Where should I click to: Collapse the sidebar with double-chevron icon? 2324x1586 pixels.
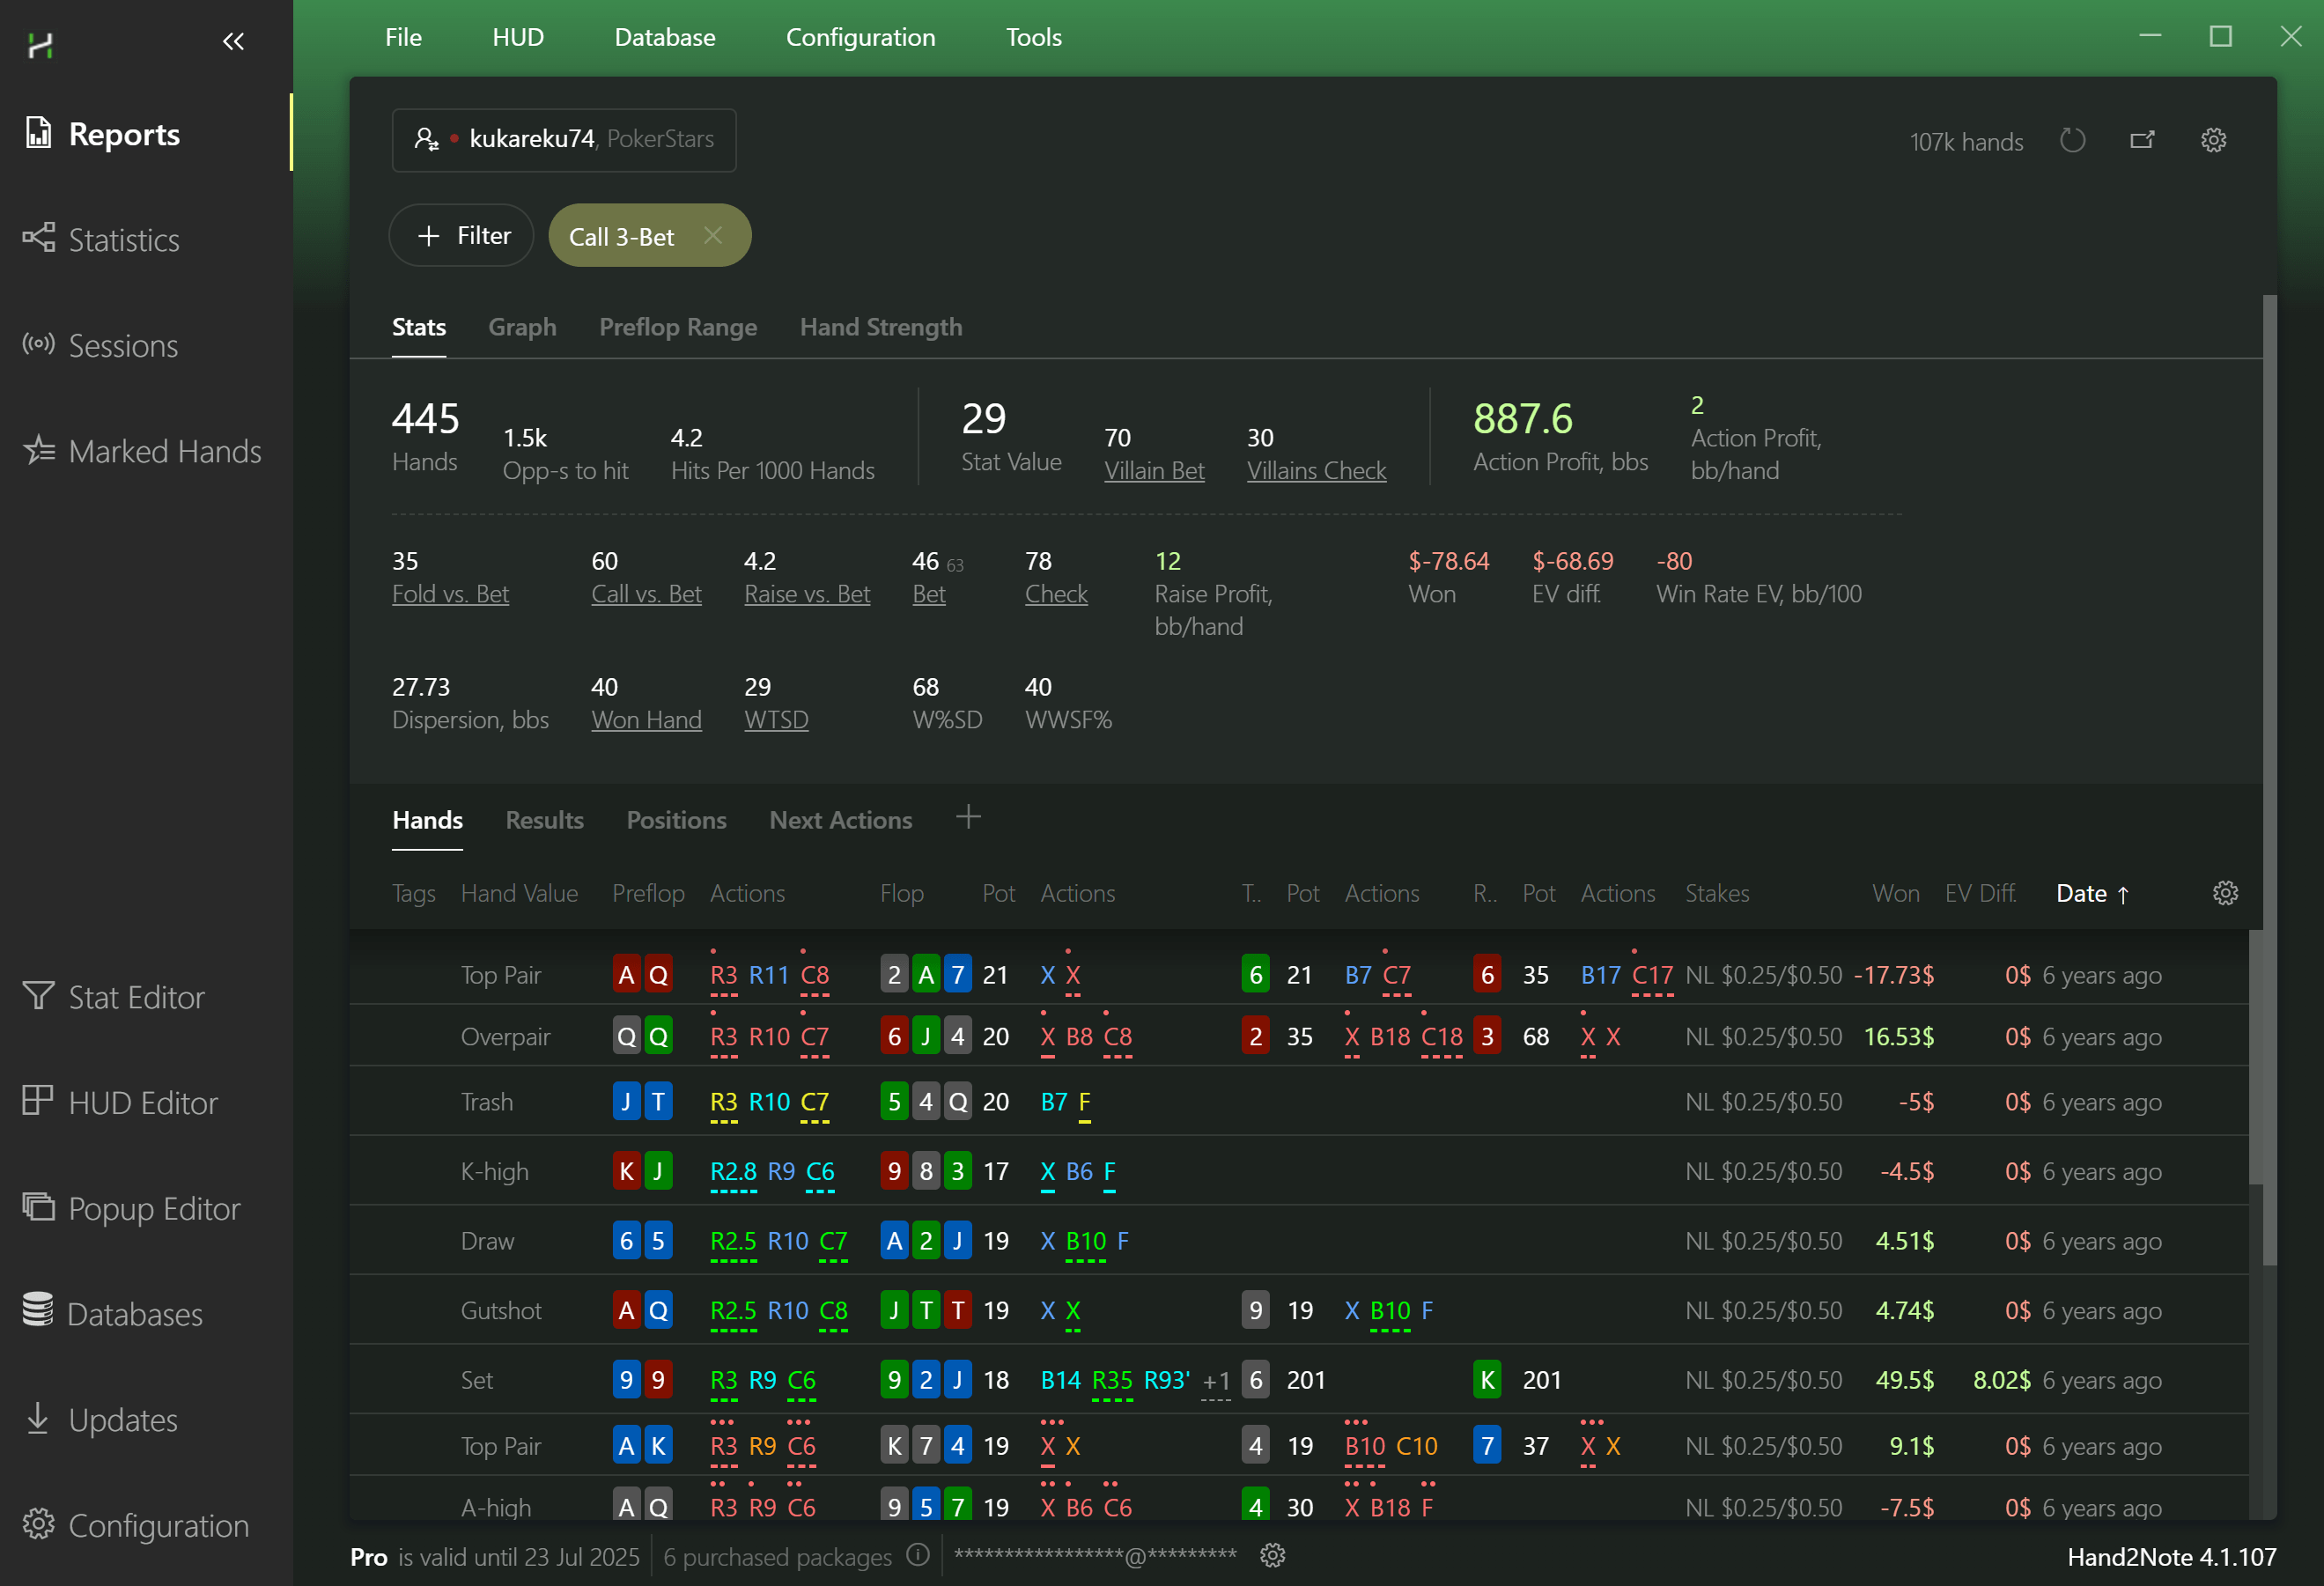tap(233, 42)
